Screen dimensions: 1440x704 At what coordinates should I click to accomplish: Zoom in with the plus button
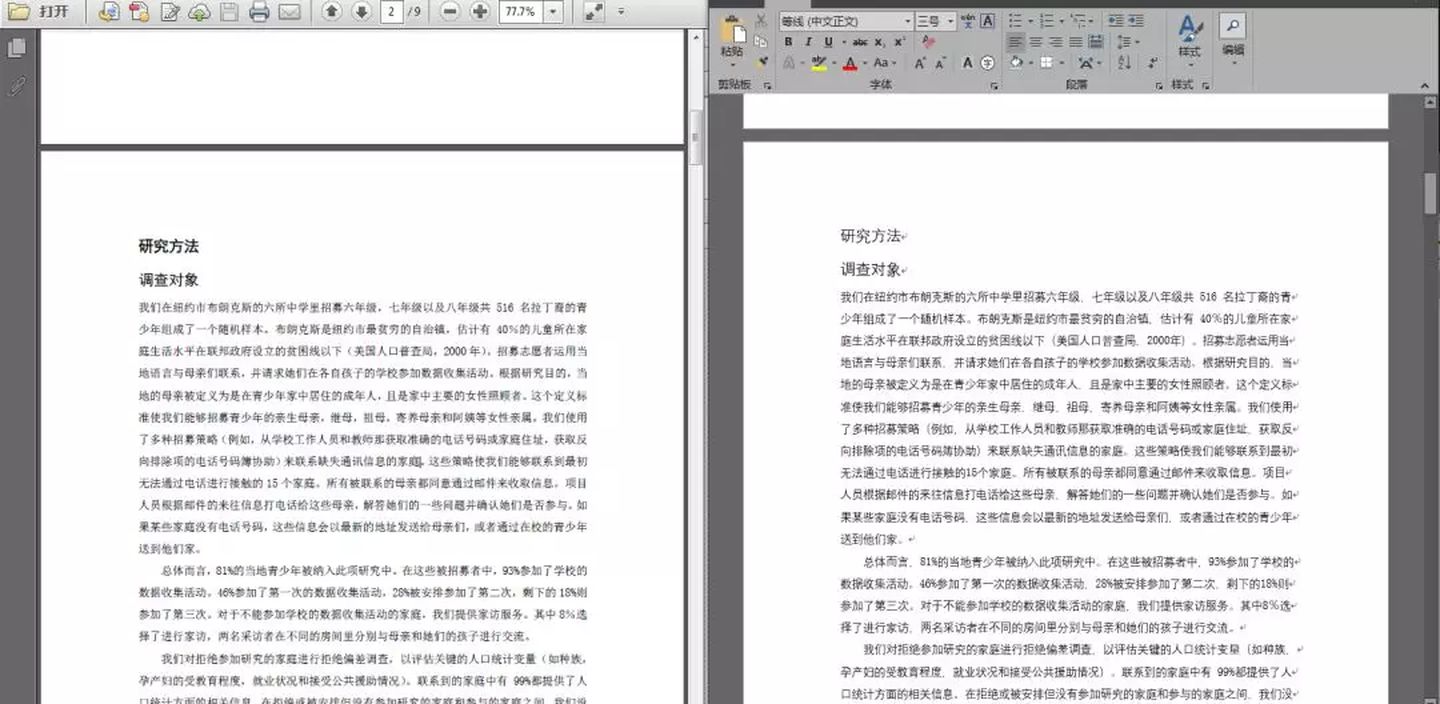tap(480, 12)
